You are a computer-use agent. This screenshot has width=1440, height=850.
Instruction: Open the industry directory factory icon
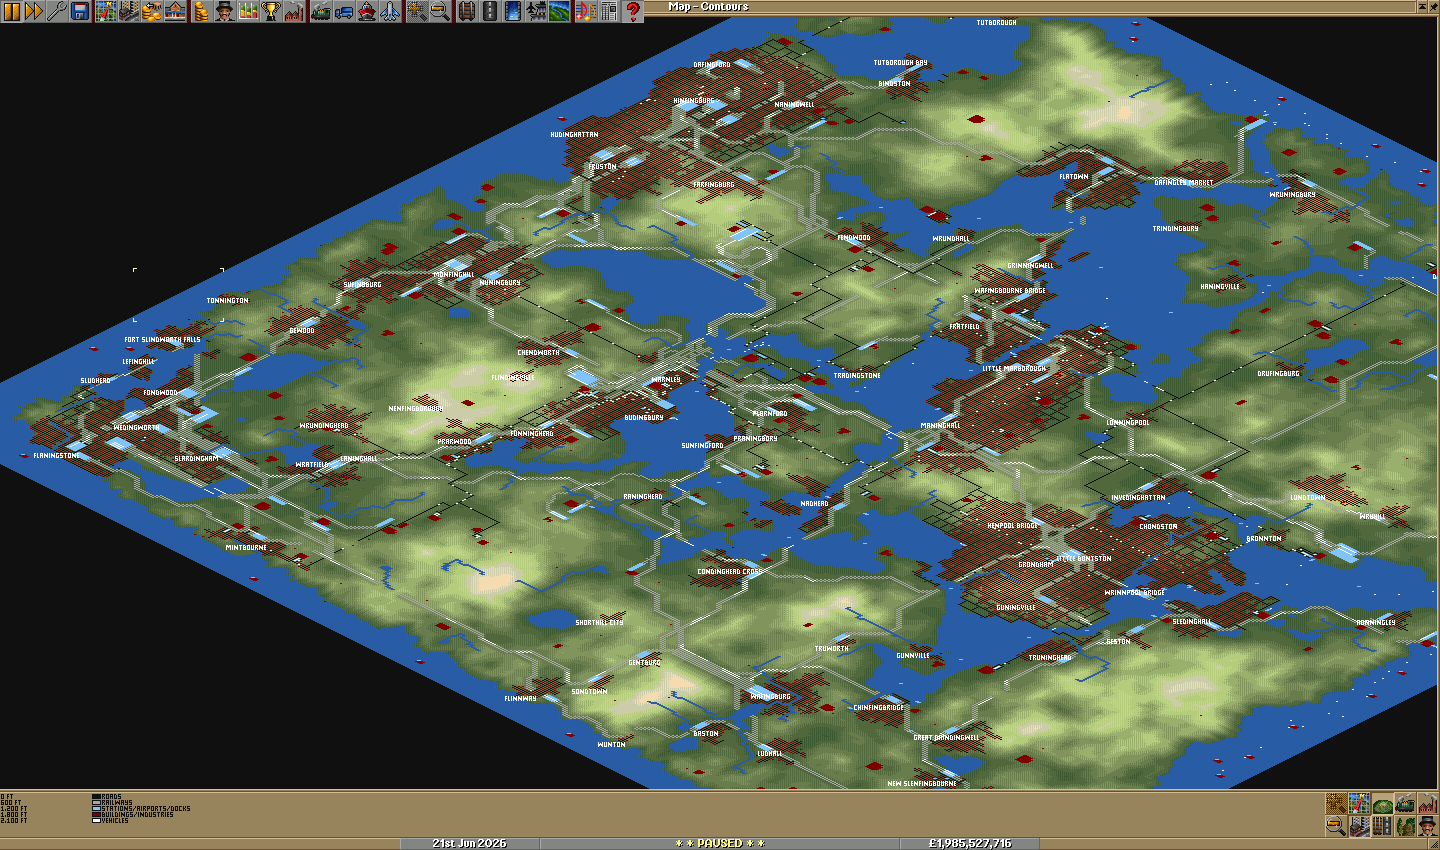(293, 11)
